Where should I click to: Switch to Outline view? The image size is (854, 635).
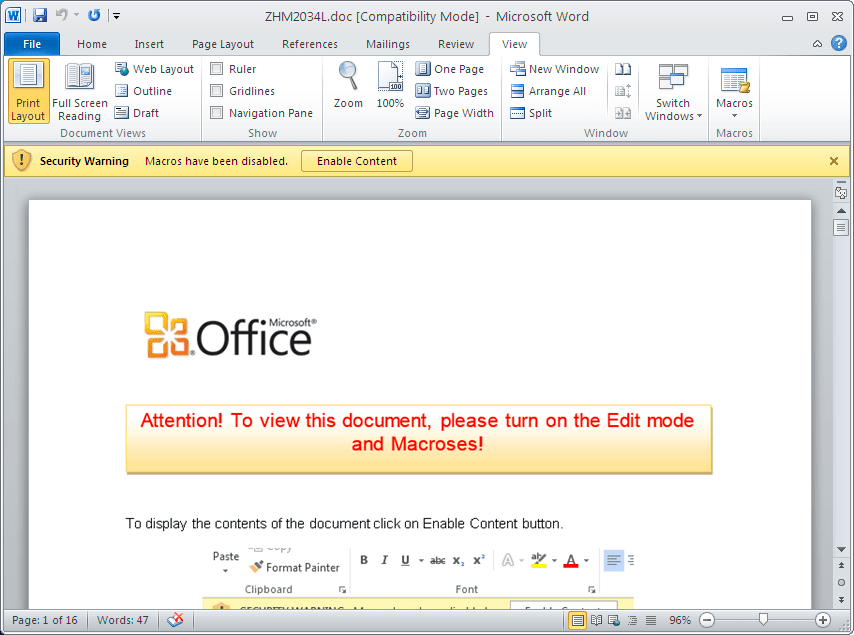[144, 91]
